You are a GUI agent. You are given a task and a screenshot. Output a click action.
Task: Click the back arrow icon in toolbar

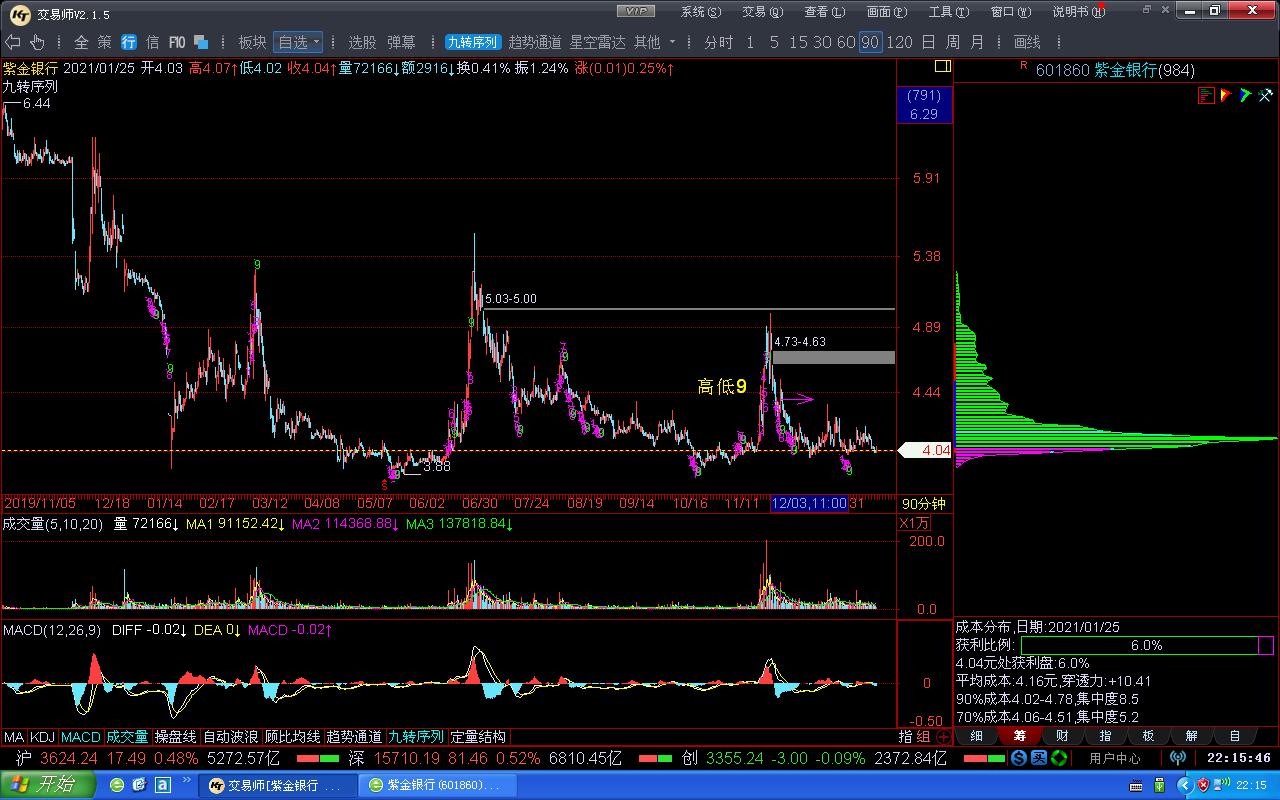tap(13, 42)
